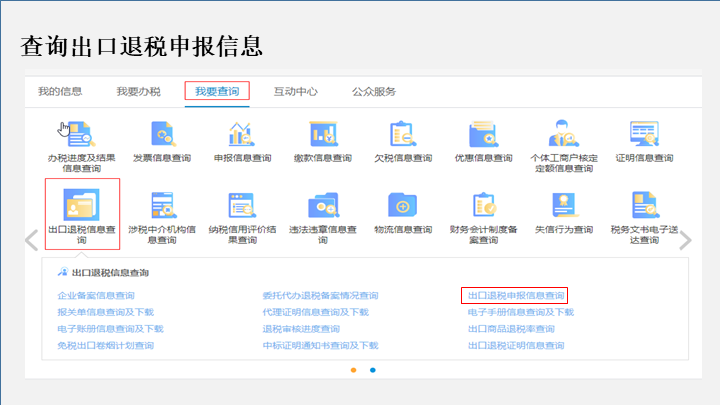Open 欠税信息查询 clipboard icon

(x=403, y=134)
